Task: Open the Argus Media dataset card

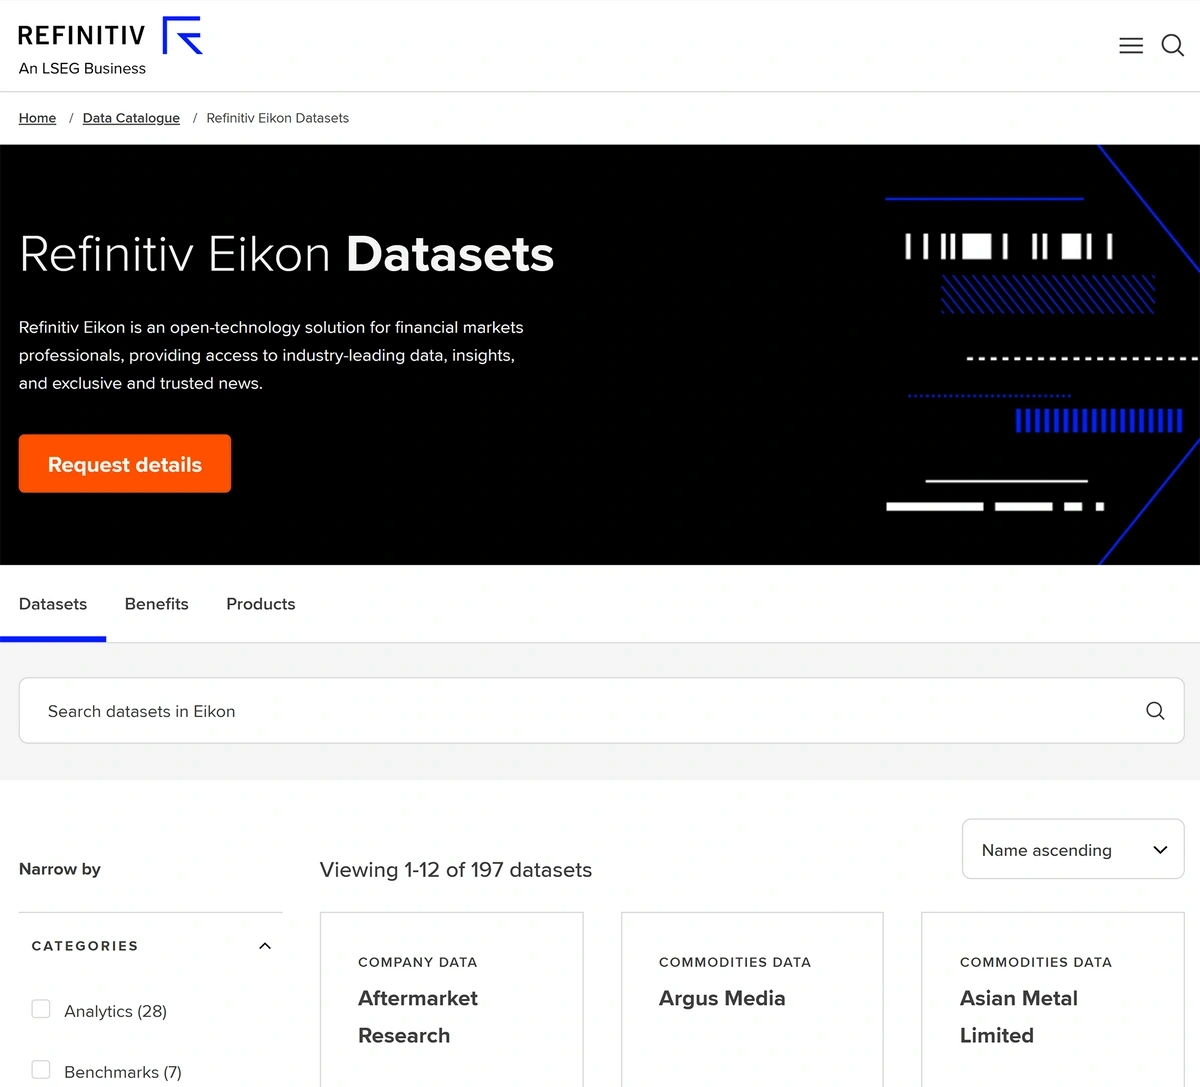Action: click(752, 1000)
